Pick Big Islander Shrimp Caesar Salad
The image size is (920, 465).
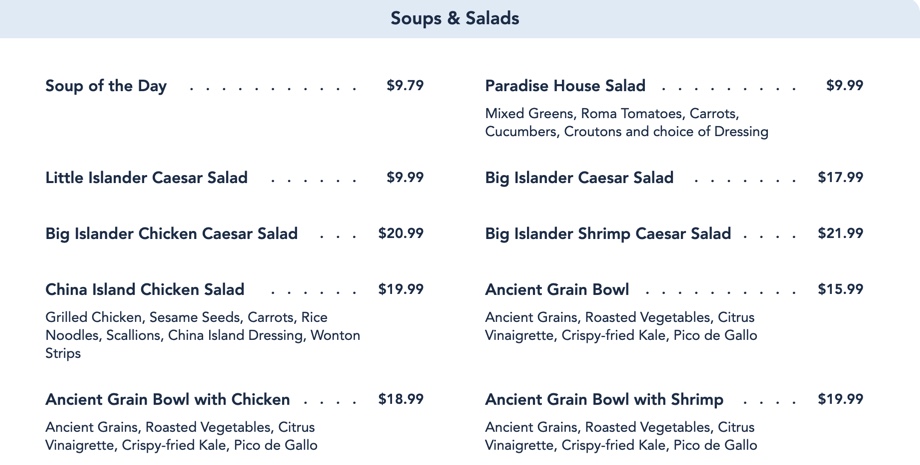pos(608,234)
